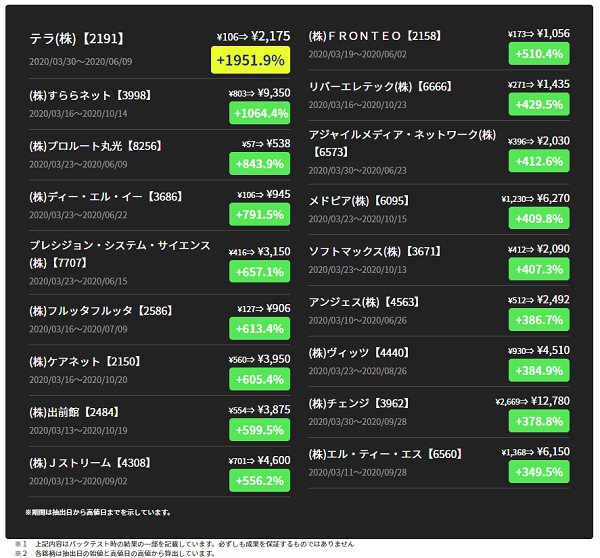Select ソフトマックス(株)【3671】 name
Image resolution: width=600 pixels, height=558 pixels.
pos(375,251)
